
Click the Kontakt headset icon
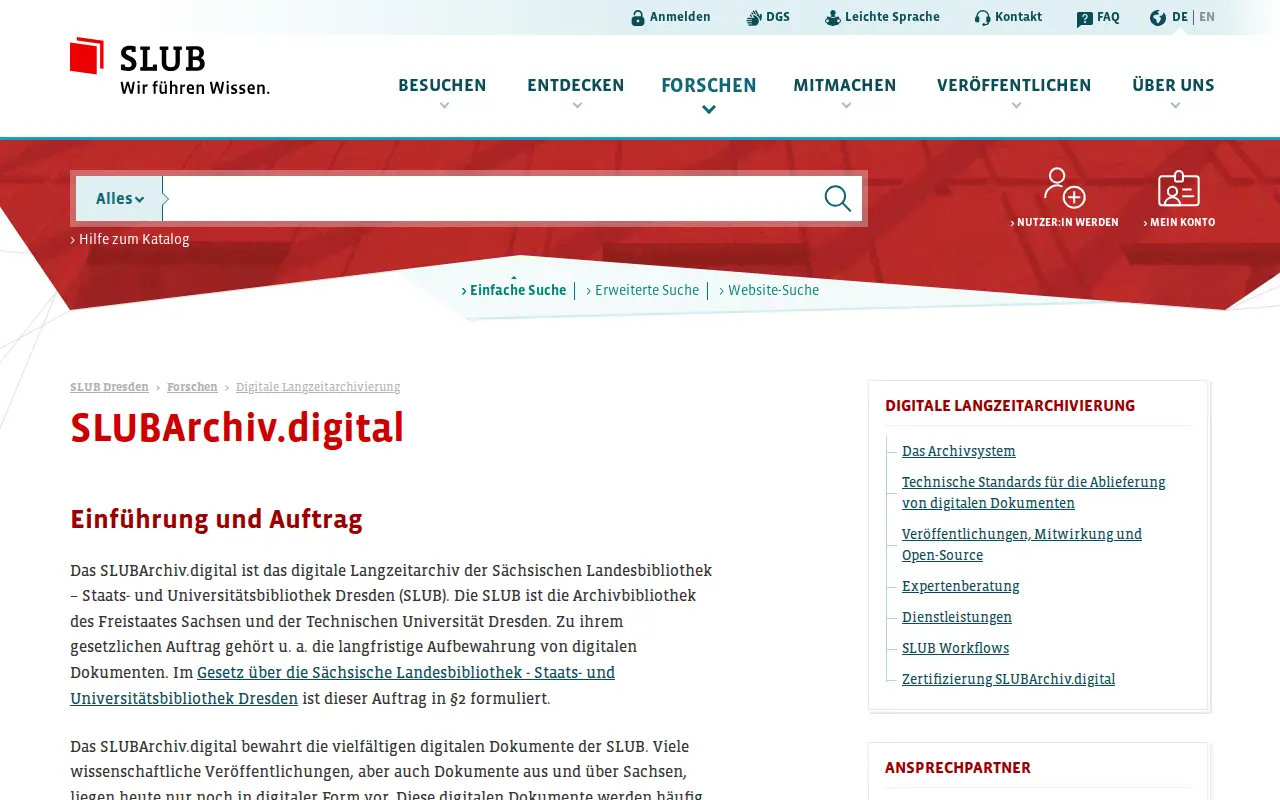coord(982,18)
